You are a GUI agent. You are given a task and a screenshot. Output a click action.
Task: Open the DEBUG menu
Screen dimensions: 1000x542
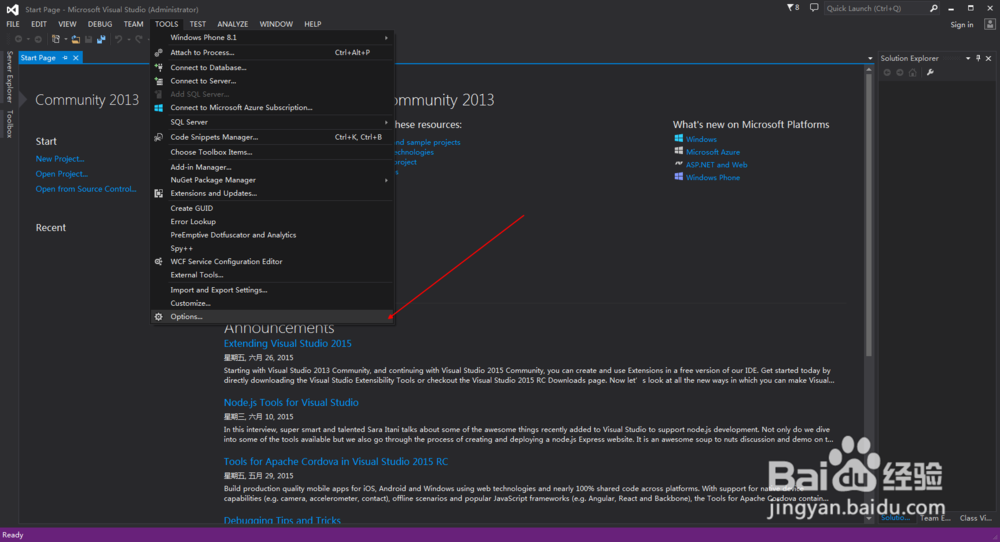pyautogui.click(x=100, y=24)
